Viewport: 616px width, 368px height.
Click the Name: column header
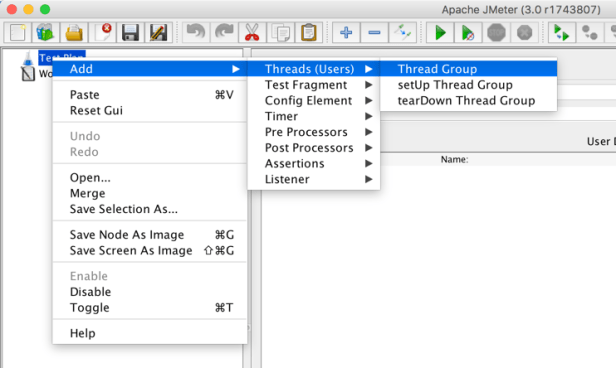tap(454, 159)
